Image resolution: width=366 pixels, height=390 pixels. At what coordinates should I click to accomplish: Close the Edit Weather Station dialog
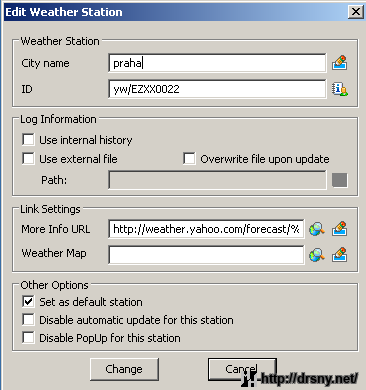point(356,12)
